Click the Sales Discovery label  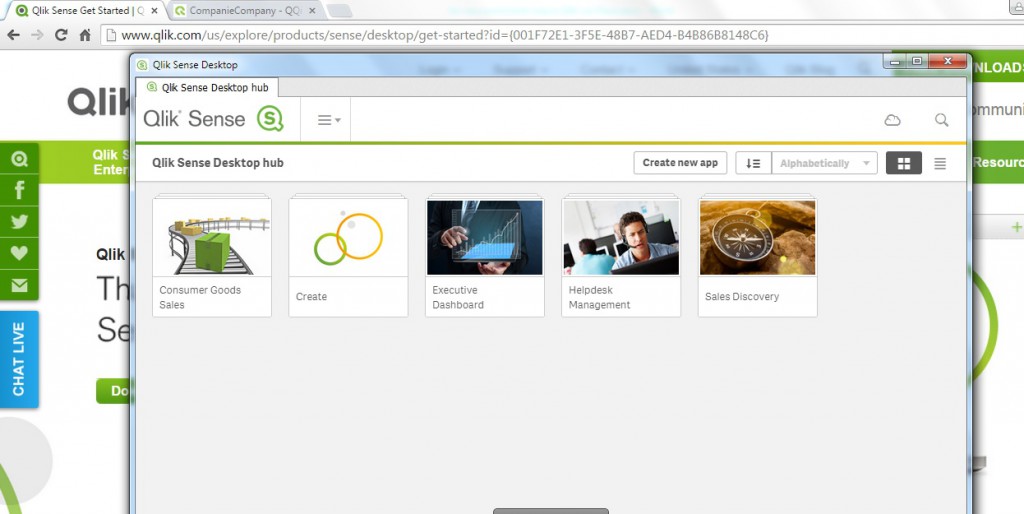742,297
